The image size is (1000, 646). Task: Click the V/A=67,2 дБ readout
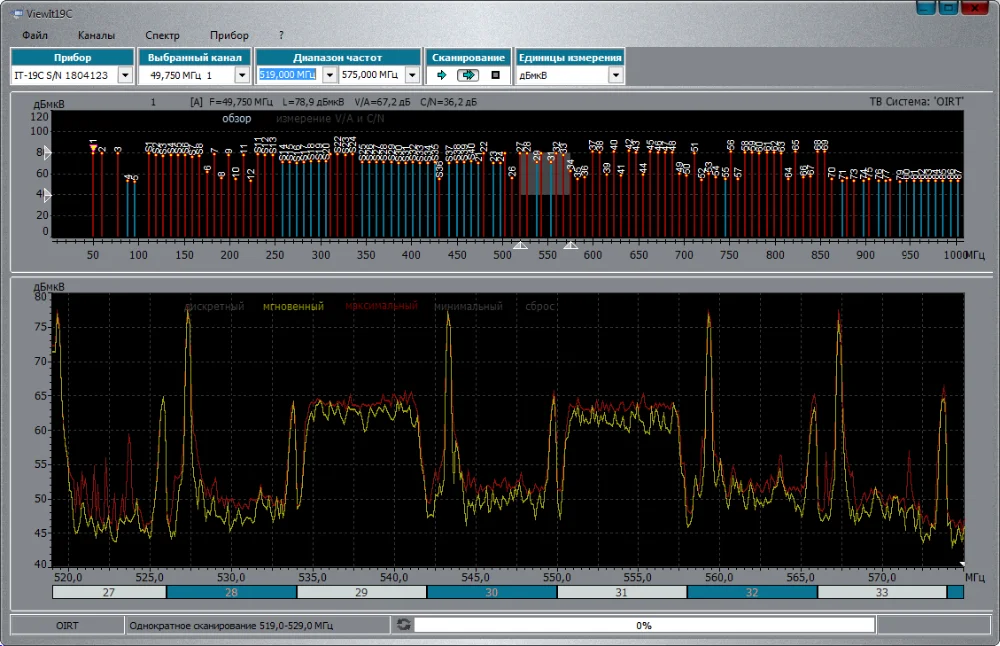382,102
